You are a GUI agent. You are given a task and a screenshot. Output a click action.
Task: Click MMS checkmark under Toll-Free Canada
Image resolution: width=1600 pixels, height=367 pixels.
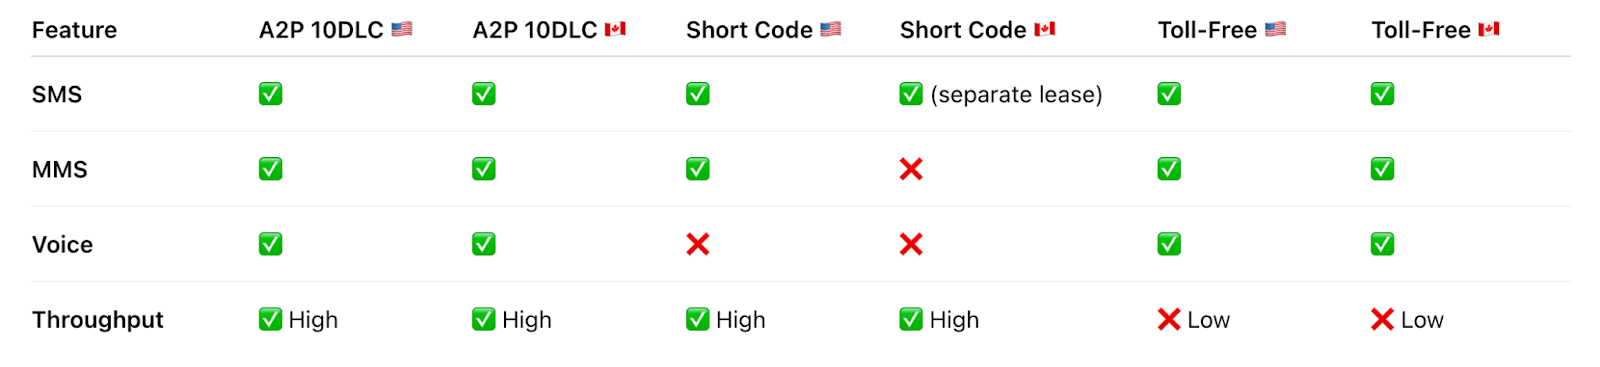click(1382, 169)
